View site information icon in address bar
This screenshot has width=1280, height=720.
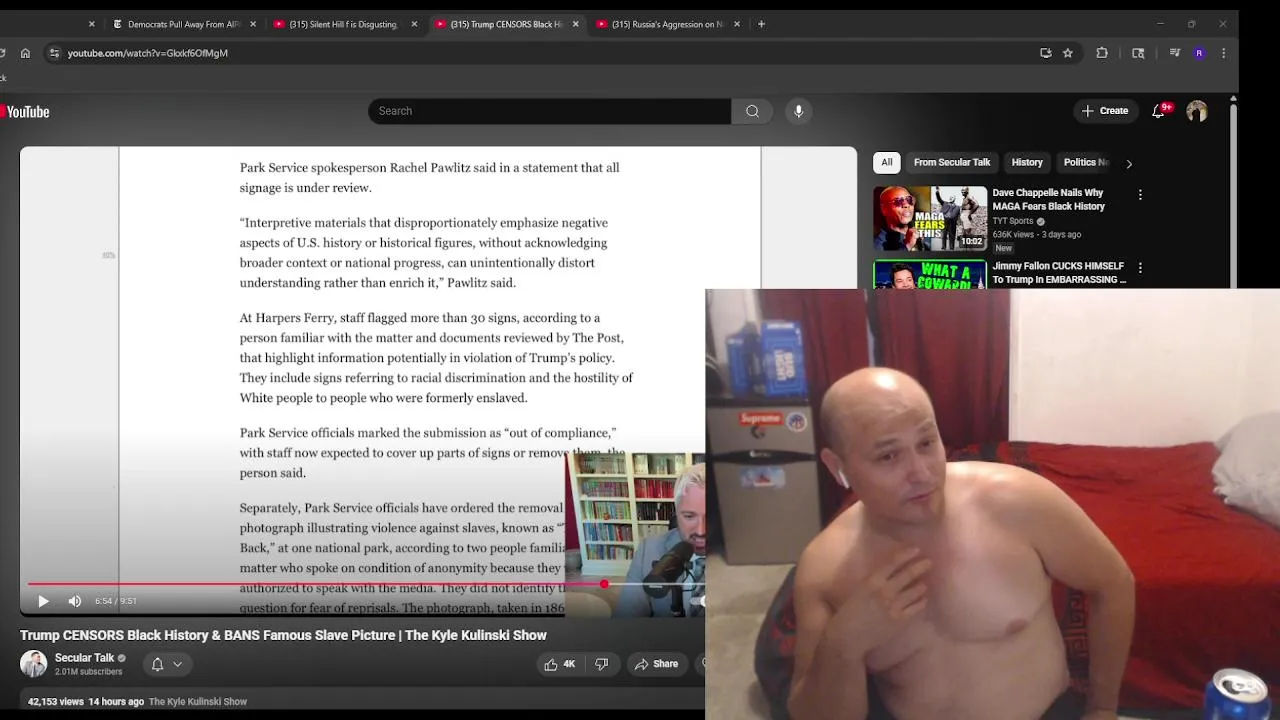54,53
